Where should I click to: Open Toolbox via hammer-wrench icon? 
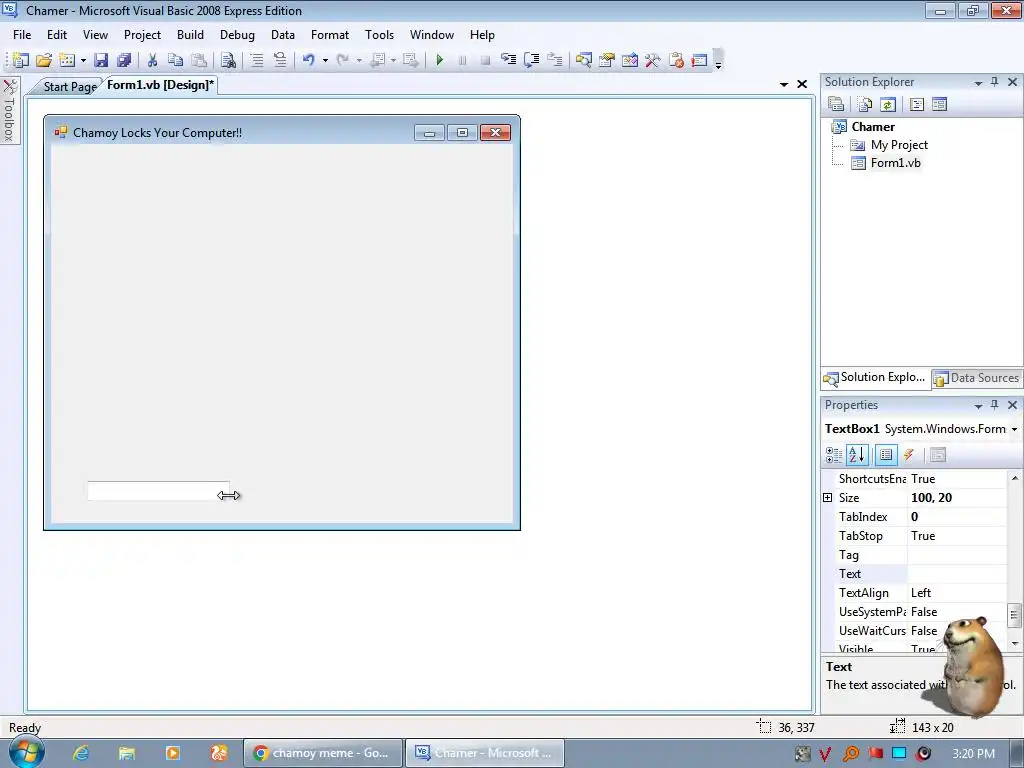click(x=652, y=60)
